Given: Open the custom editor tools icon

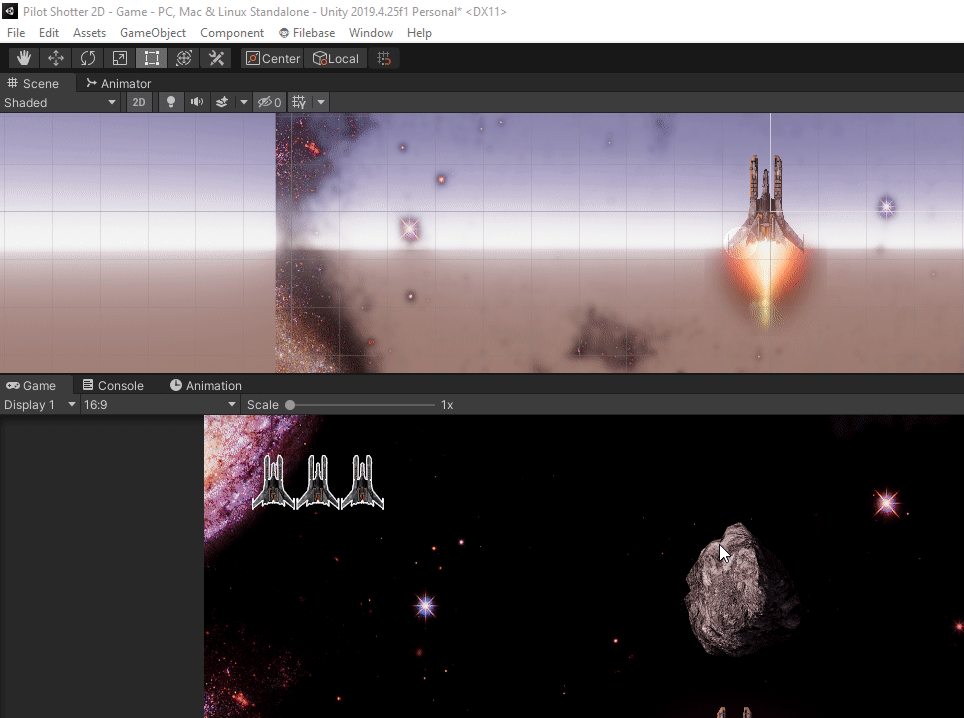Looking at the screenshot, I should click(216, 58).
